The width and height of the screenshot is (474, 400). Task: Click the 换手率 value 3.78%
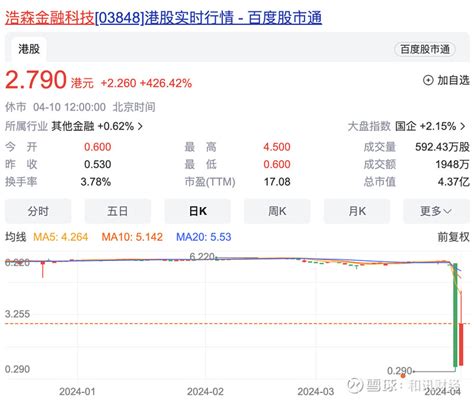tap(96, 182)
